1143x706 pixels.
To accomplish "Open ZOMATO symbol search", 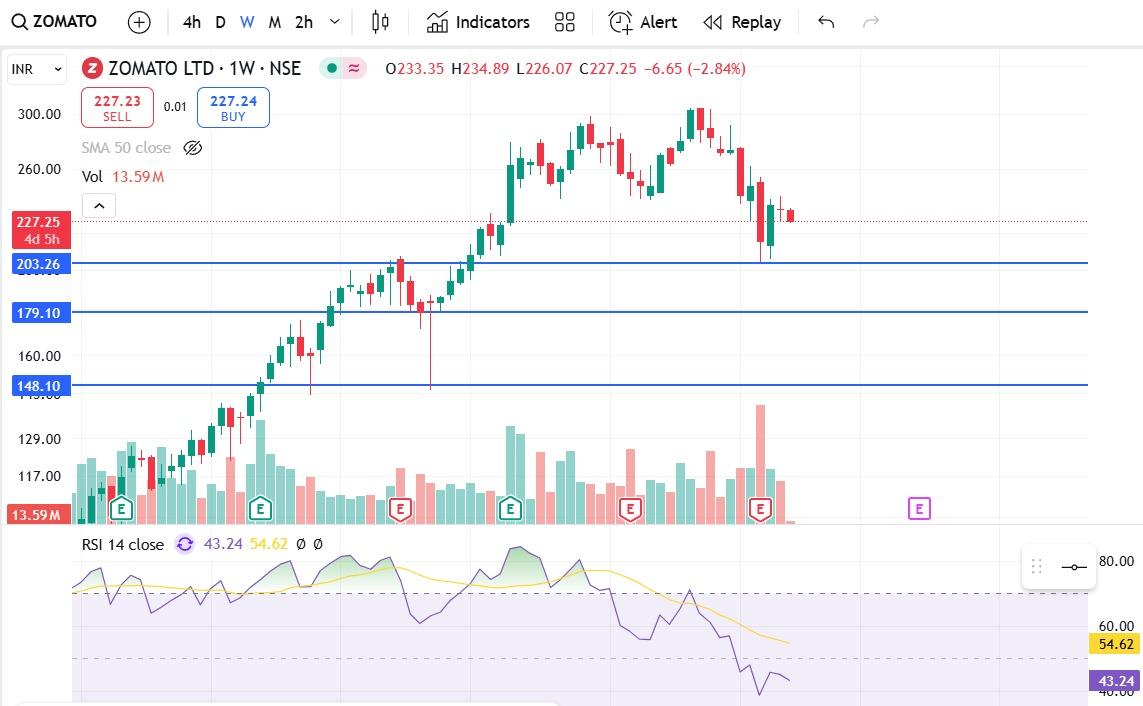I will pos(55,22).
